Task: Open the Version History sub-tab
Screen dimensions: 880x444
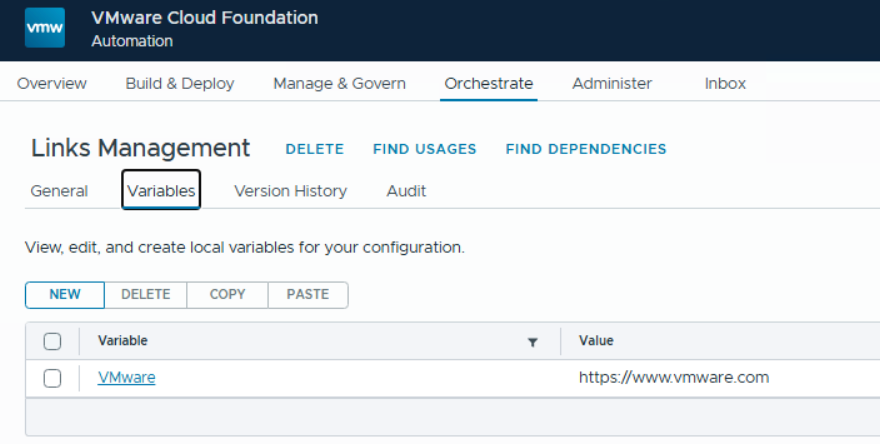Action: tap(290, 191)
